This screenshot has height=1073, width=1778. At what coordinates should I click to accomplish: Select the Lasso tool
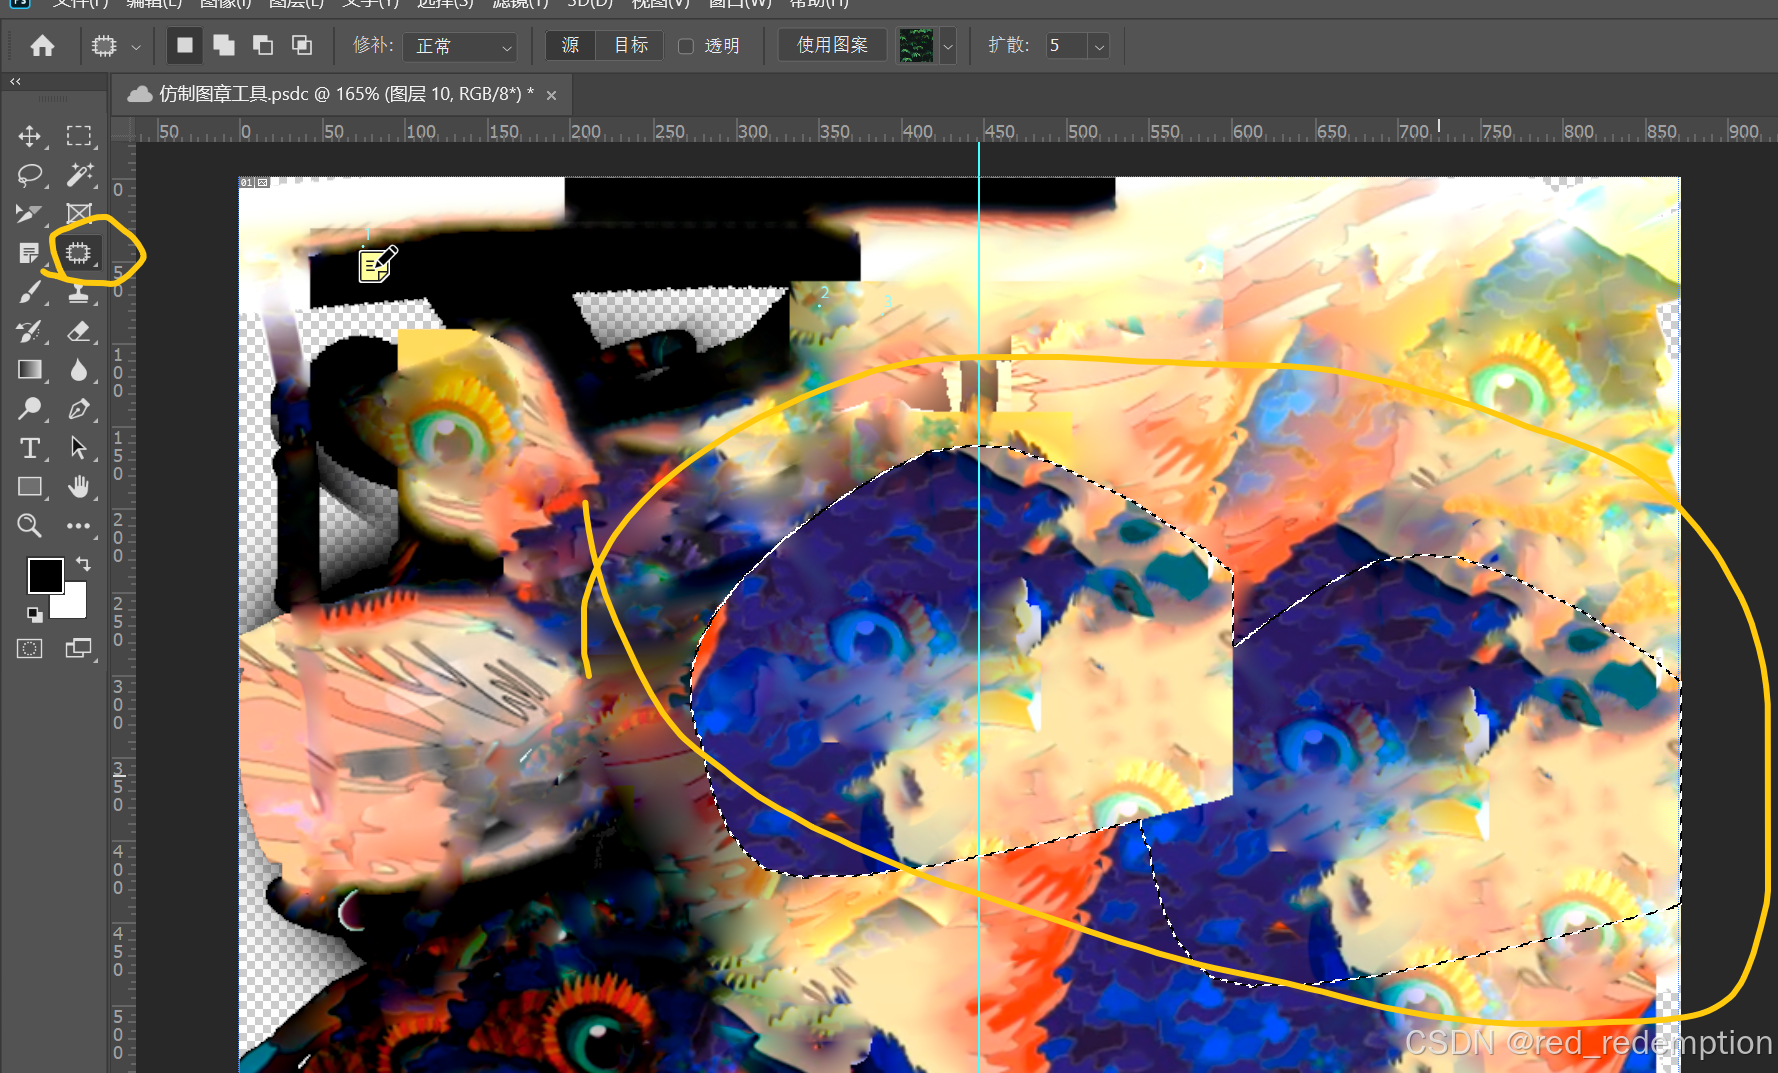point(29,175)
